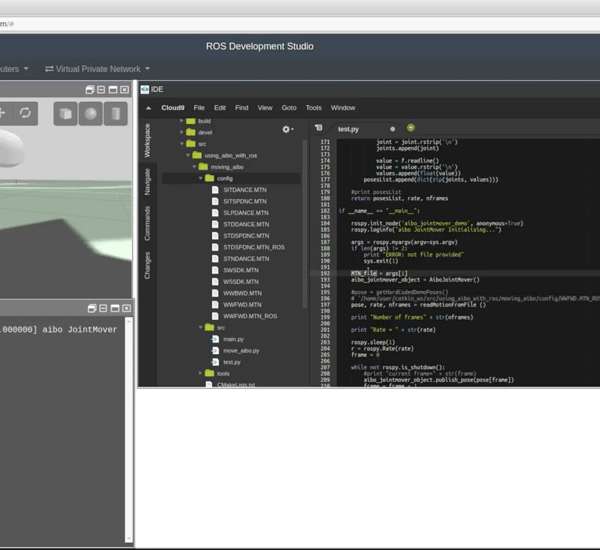Collapse the top-level src folder
This screenshot has height=550, width=600.
(182, 144)
